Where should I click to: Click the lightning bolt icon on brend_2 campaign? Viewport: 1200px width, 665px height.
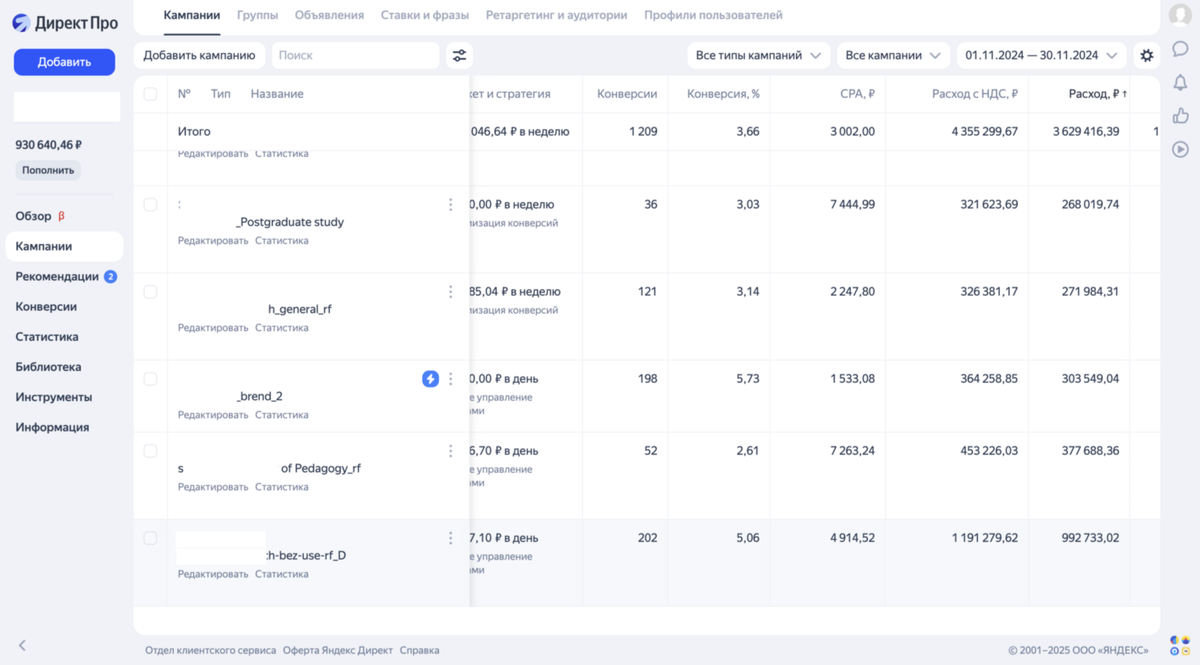[x=430, y=379]
